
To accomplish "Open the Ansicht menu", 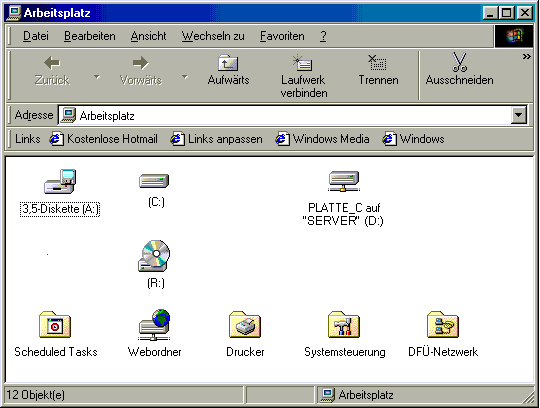I will [148, 36].
